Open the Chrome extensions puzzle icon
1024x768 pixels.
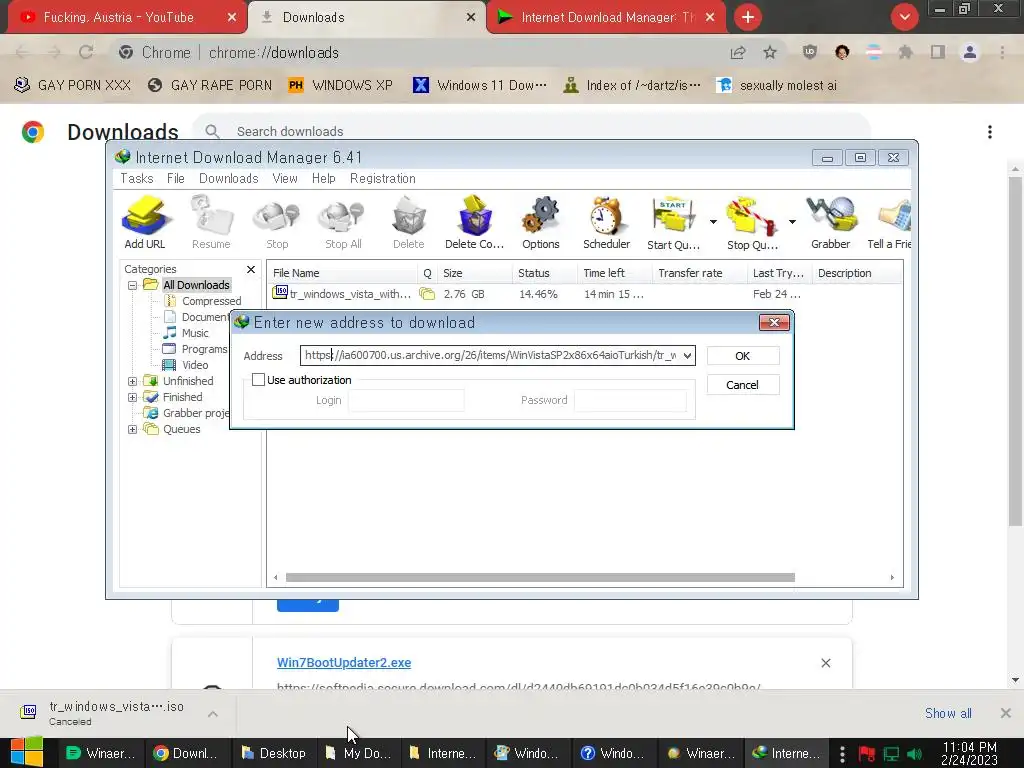coord(905,52)
